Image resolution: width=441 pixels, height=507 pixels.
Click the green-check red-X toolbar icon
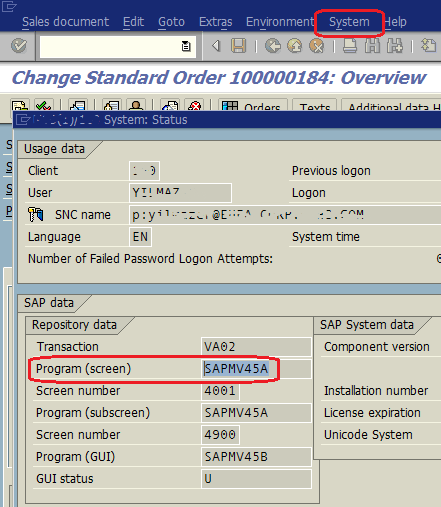coord(44,105)
